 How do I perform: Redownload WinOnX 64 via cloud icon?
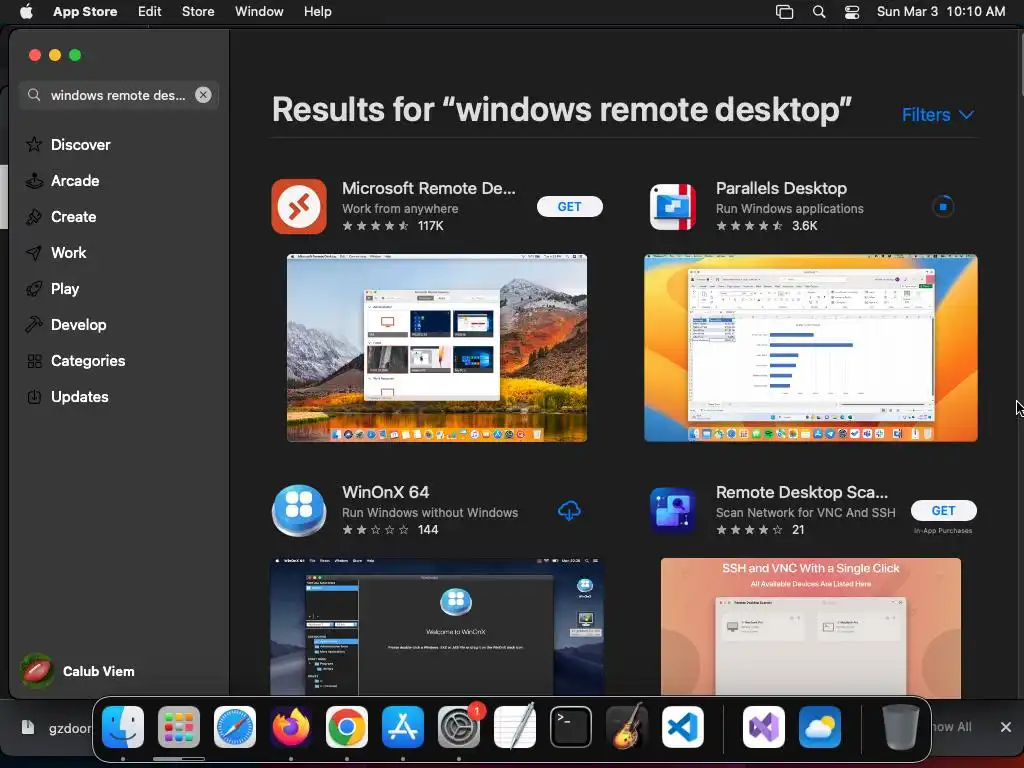pos(569,511)
